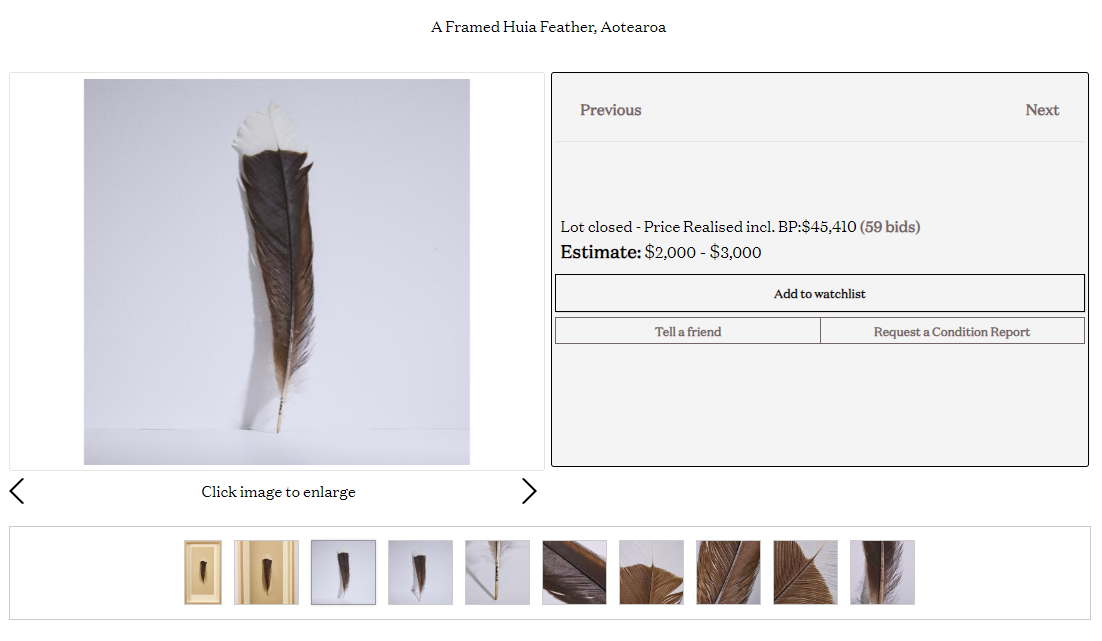Request a Condition Report

click(x=951, y=332)
